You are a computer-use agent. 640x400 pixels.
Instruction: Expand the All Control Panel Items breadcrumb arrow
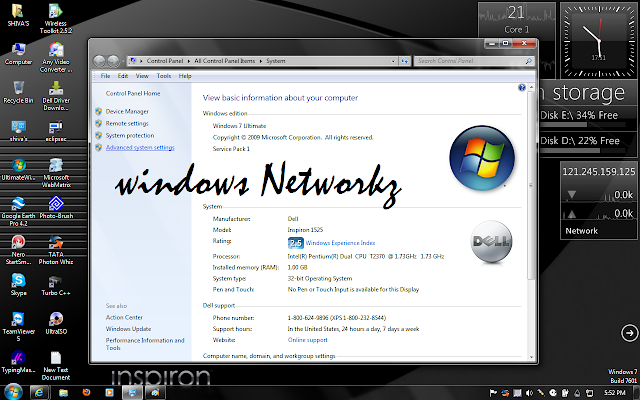click(261, 61)
